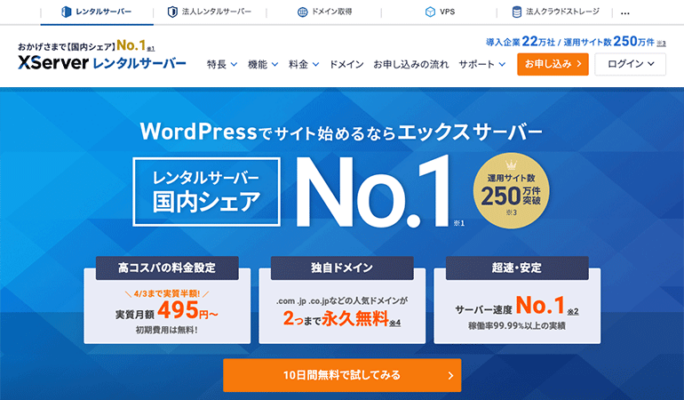Switch to the 法人レンタルサーバー tab

click(x=210, y=12)
